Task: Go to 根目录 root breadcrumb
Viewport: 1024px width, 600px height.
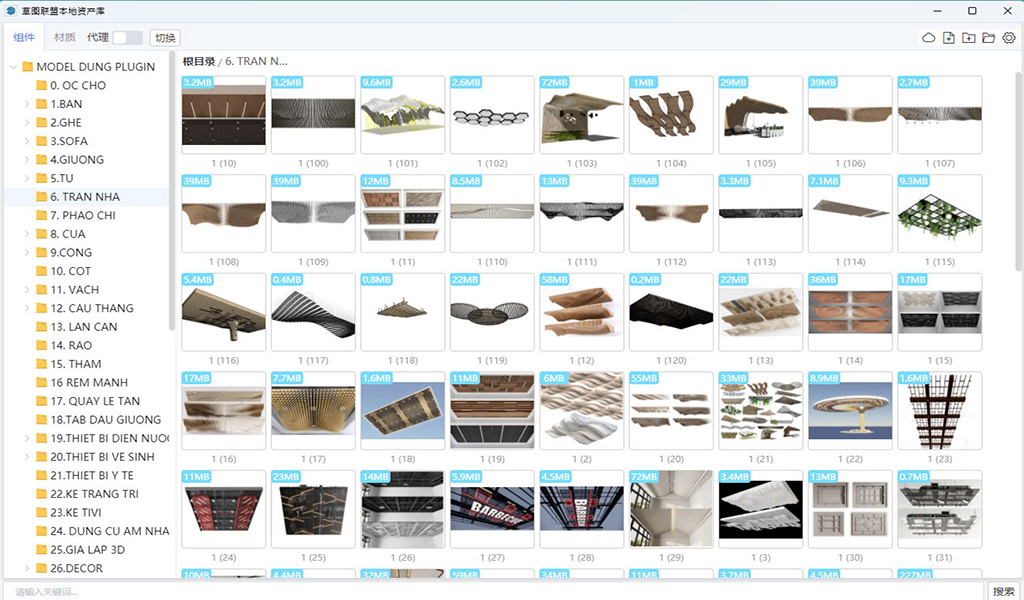Action: [x=199, y=61]
